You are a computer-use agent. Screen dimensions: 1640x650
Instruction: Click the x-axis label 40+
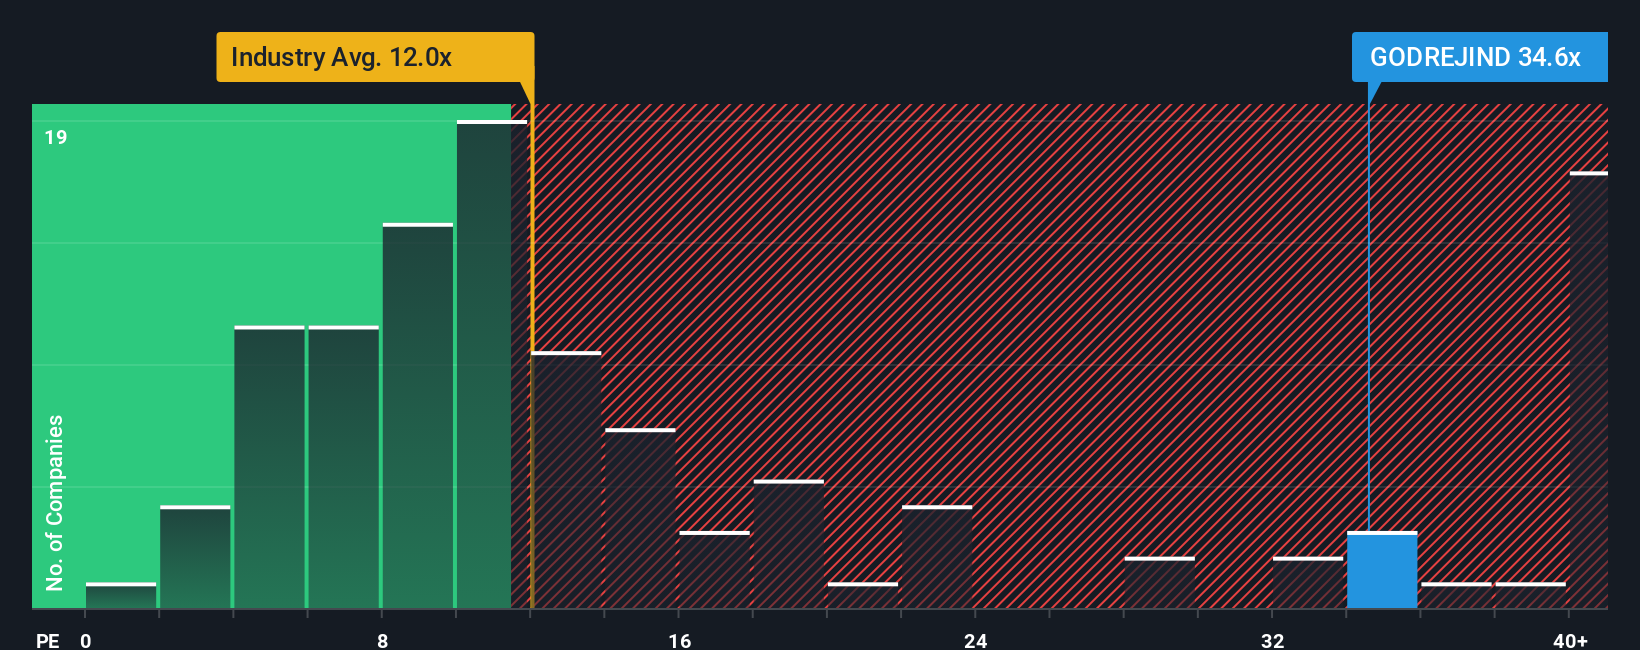[1570, 640]
